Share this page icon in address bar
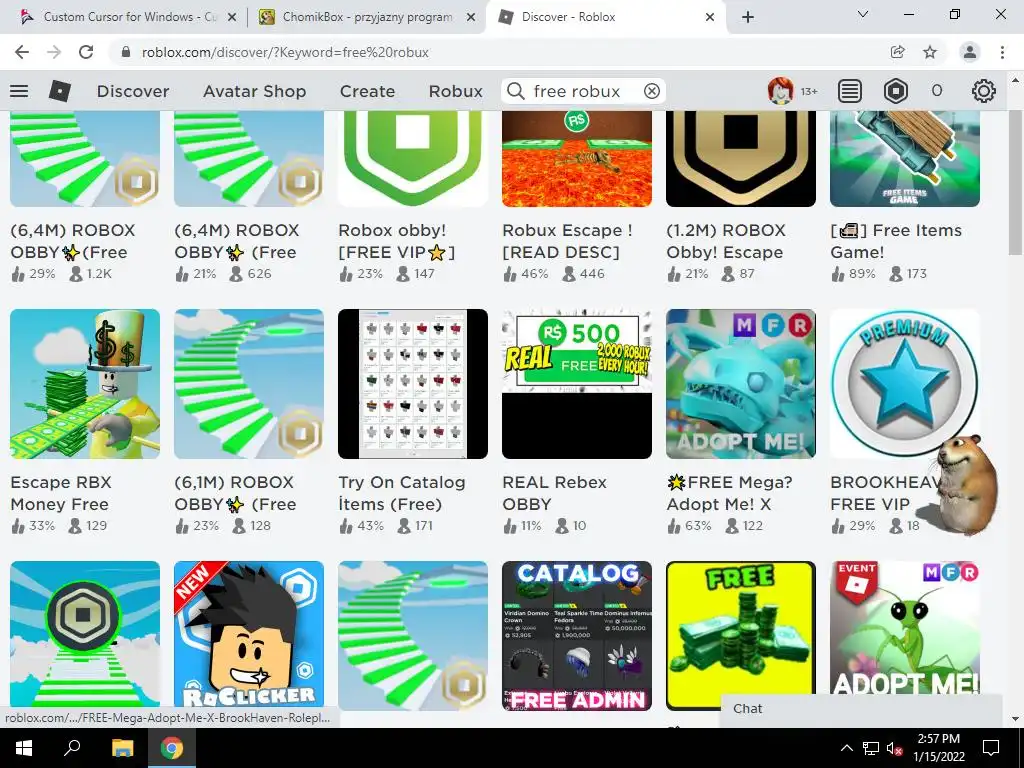The height and width of the screenshot is (768, 1024). point(897,52)
